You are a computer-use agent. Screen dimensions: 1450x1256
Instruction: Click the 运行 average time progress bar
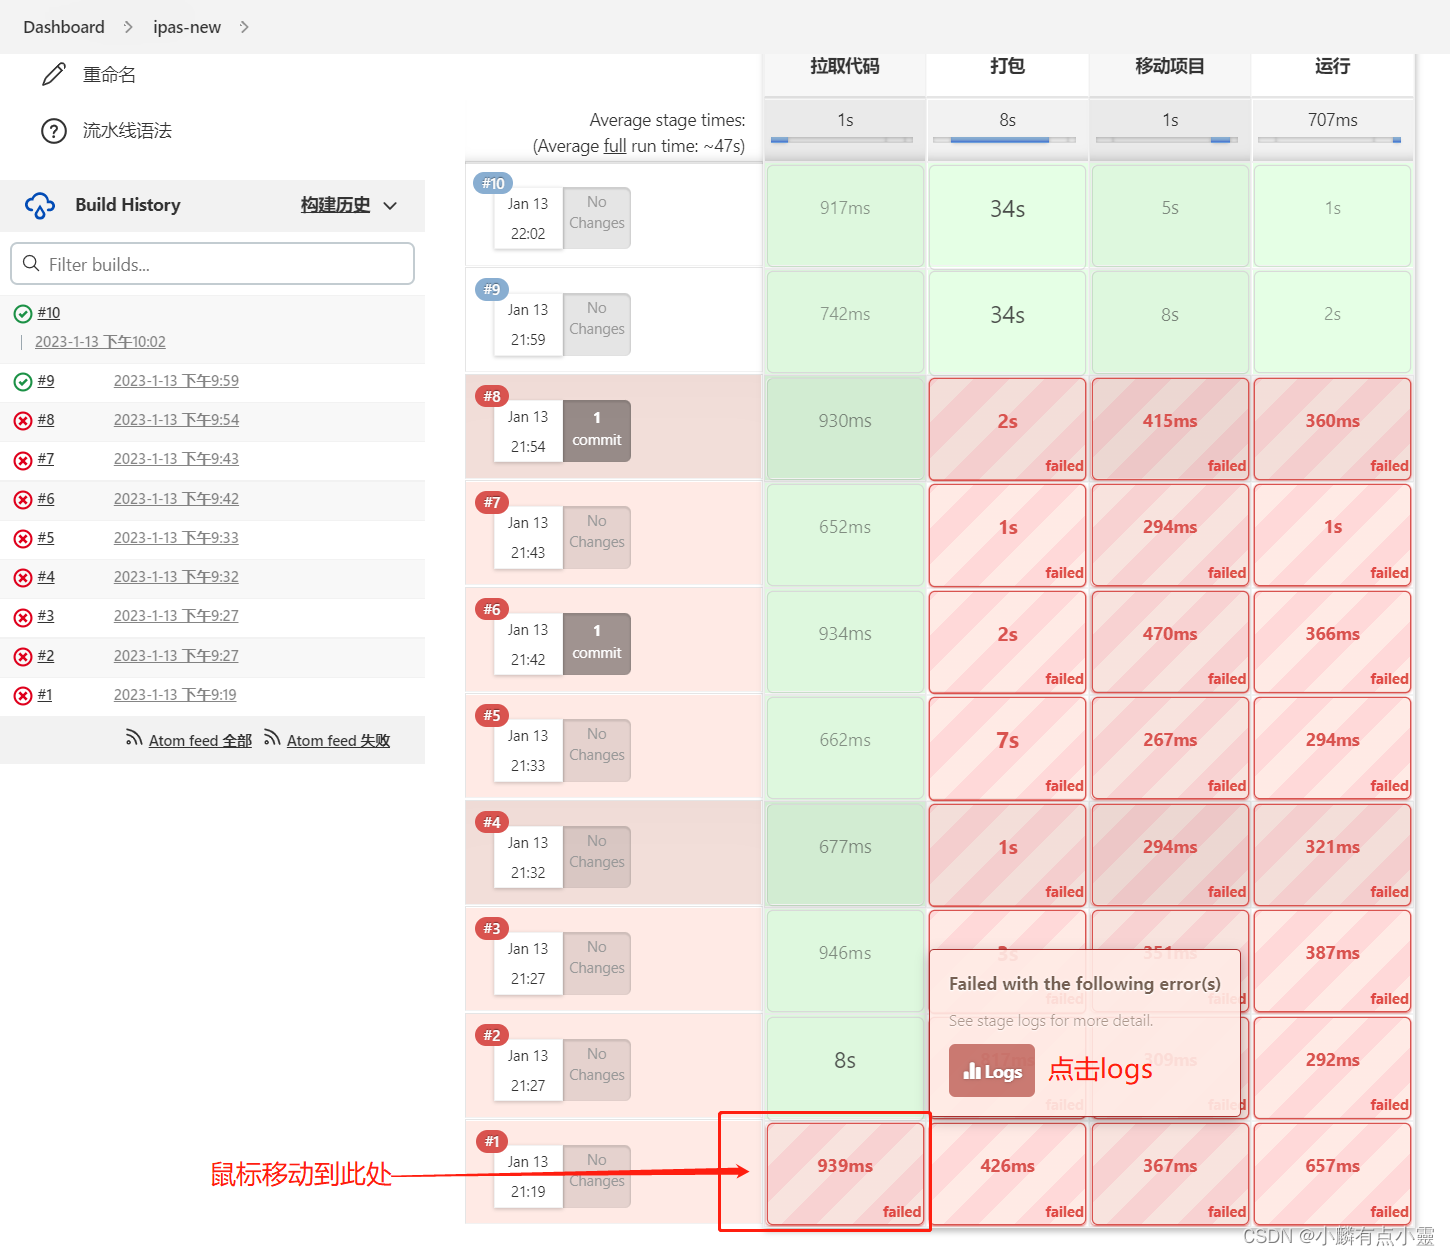pyautogui.click(x=1329, y=140)
